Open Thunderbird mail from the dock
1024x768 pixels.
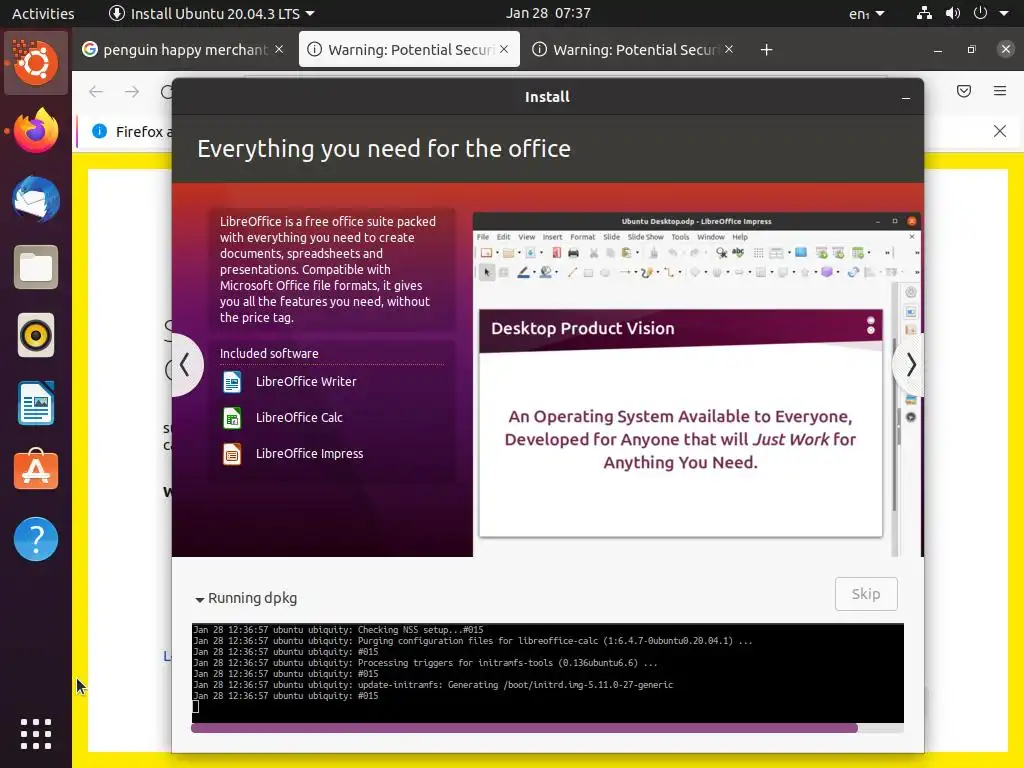pos(36,199)
